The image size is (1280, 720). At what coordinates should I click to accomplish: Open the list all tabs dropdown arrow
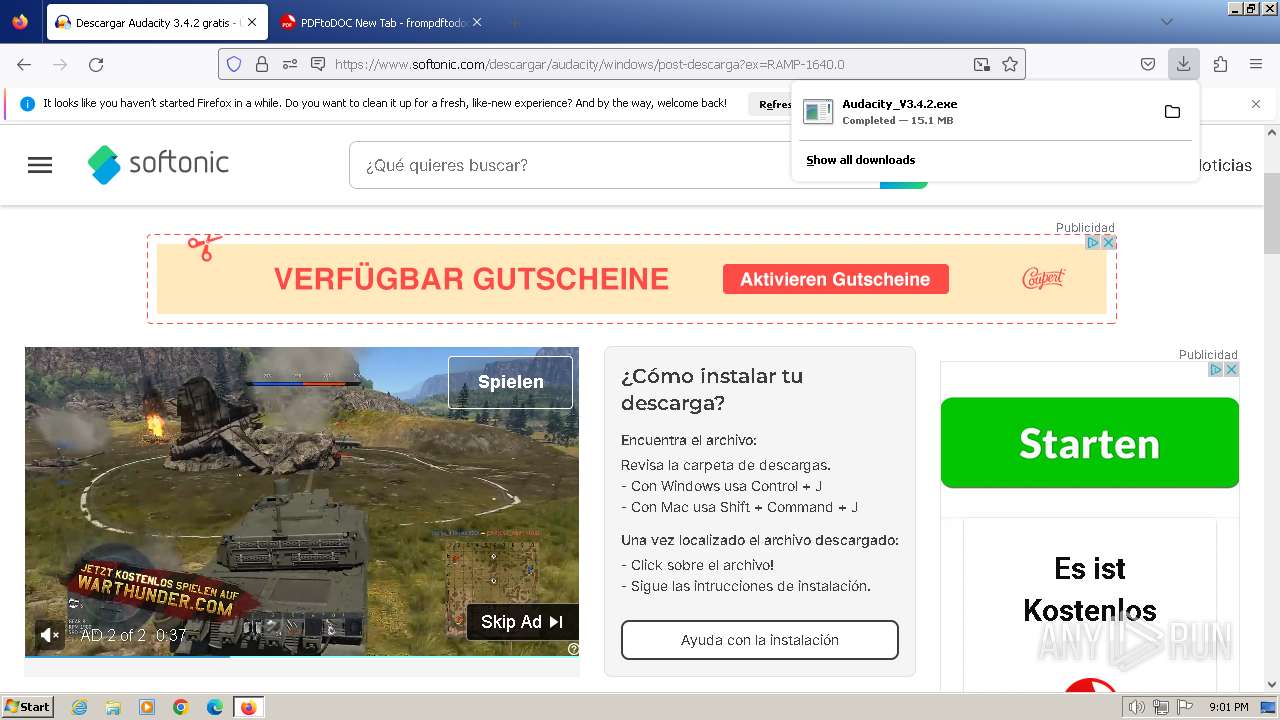[1167, 22]
